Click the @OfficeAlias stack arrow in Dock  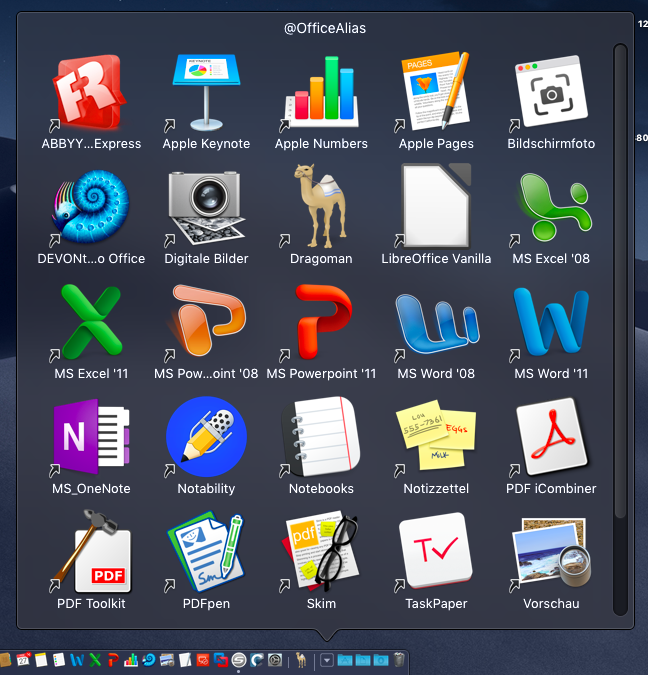tap(327, 660)
